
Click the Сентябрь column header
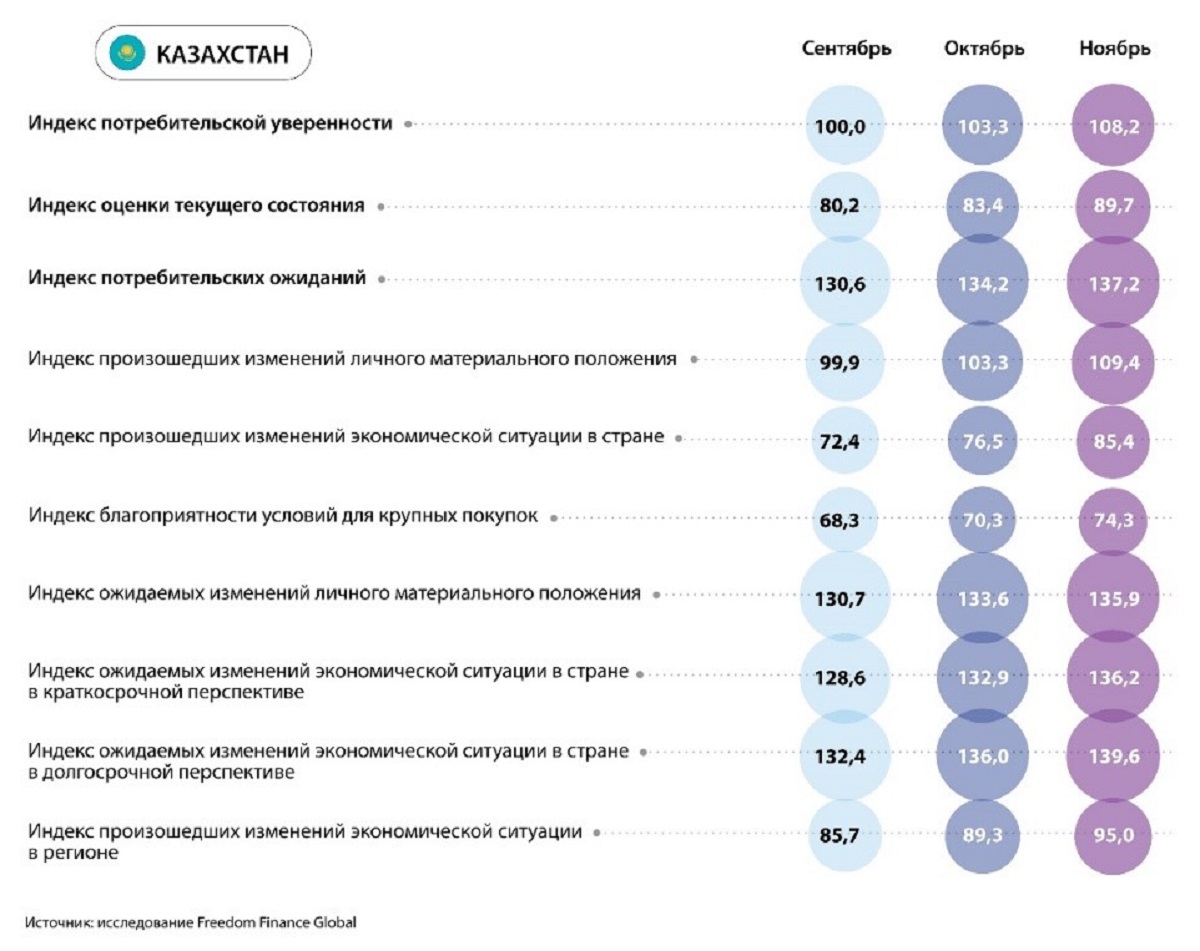click(846, 49)
